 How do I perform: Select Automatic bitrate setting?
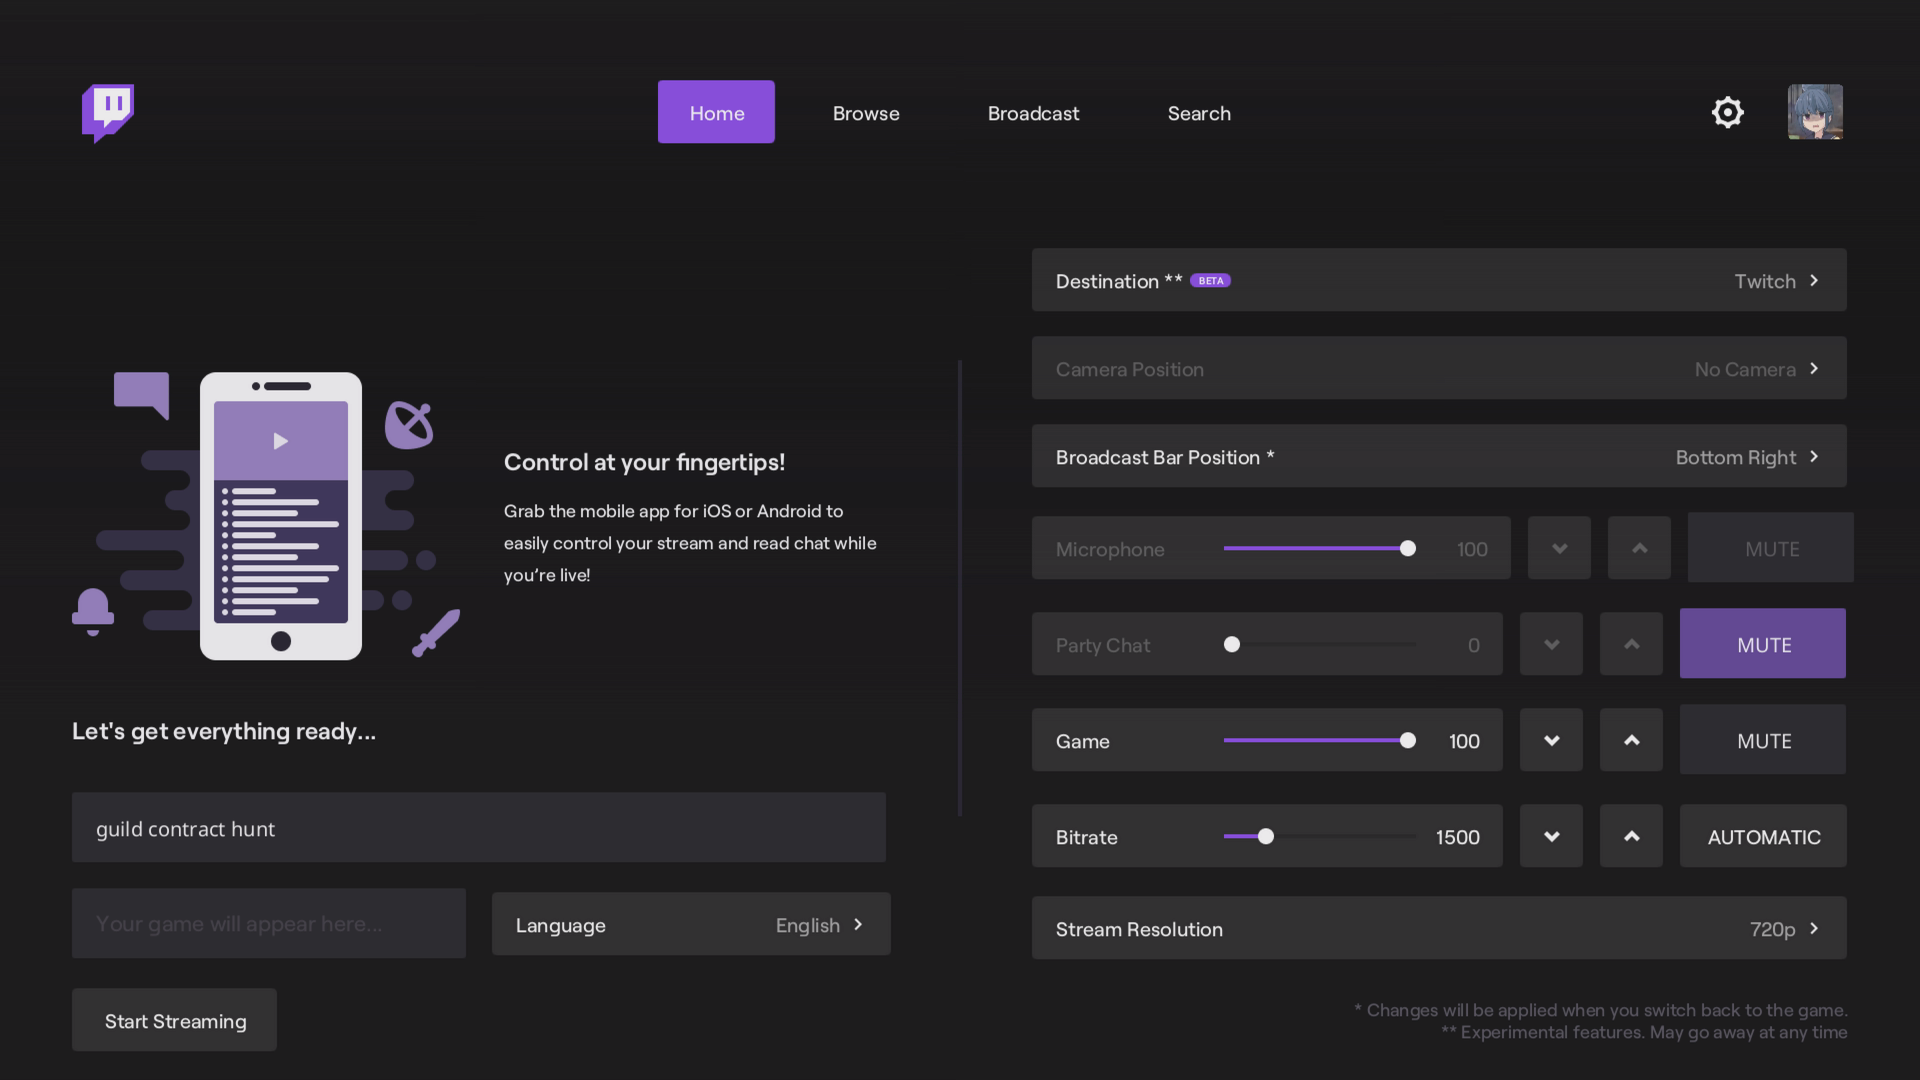tap(1763, 836)
